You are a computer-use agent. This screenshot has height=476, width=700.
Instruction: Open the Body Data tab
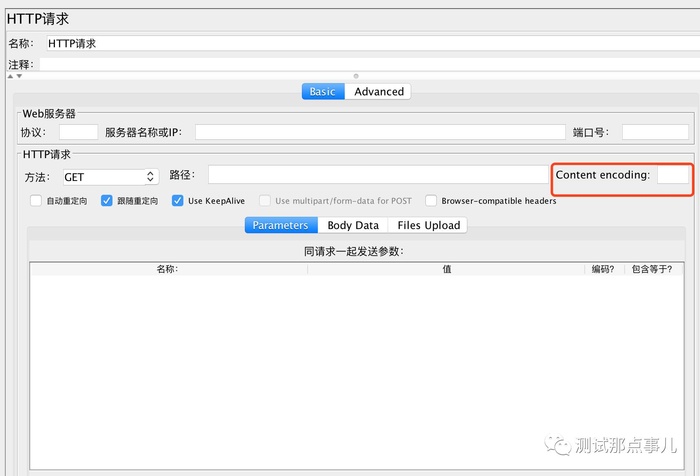353,225
